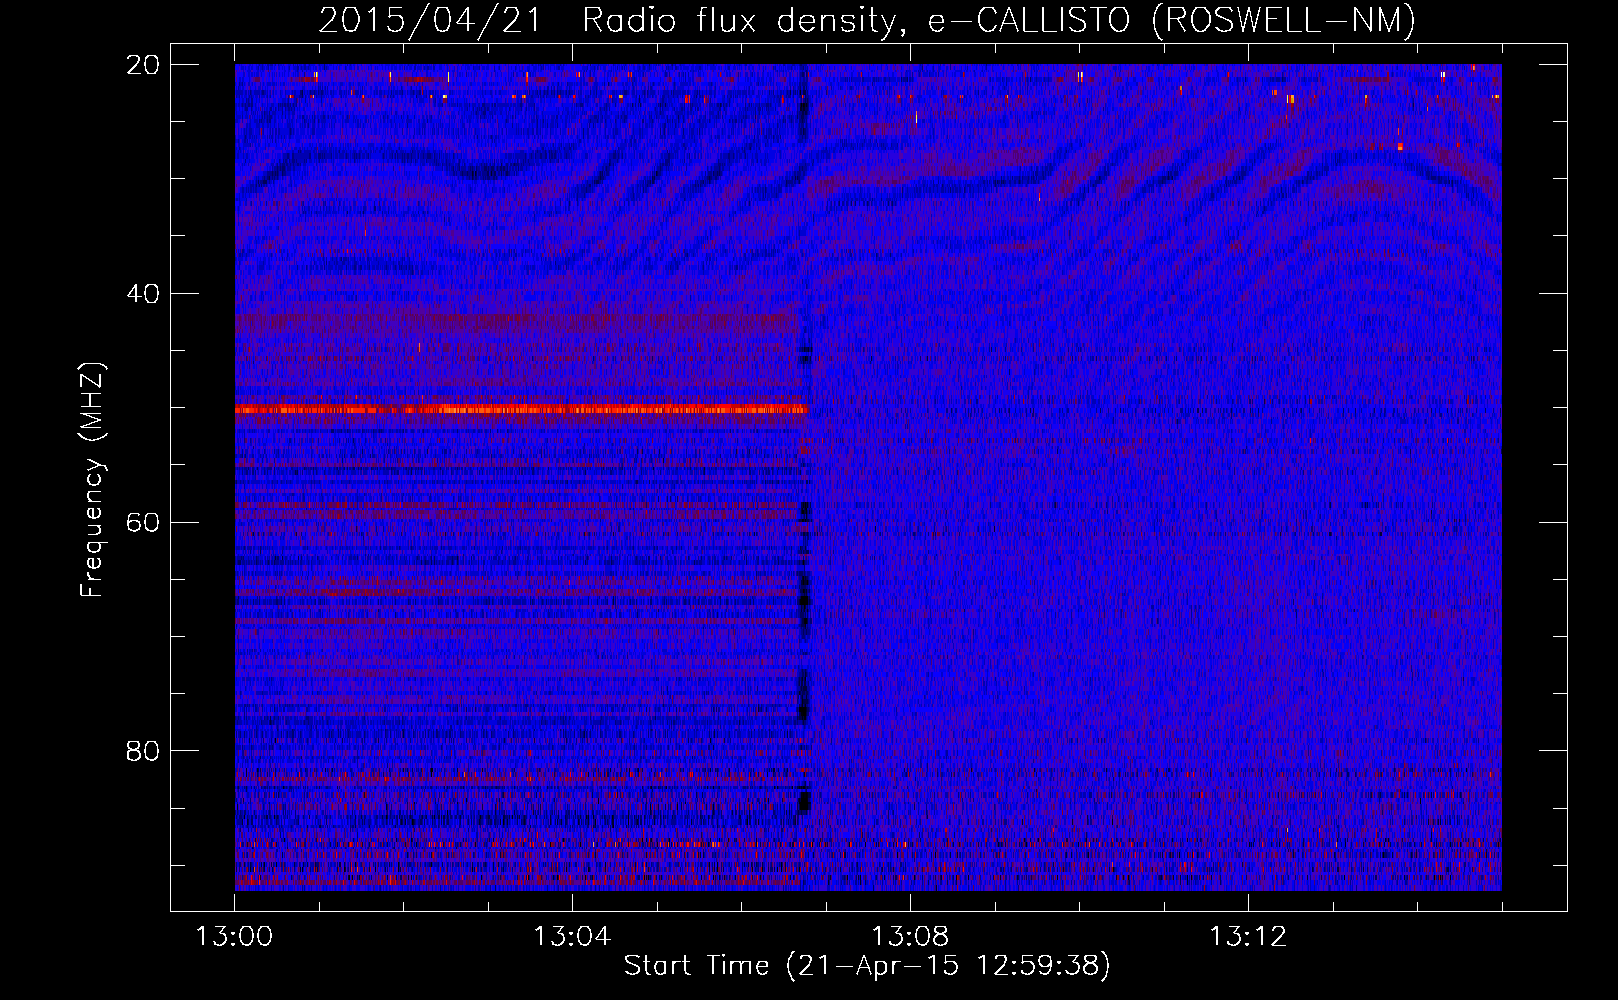Click the '13:04' time tick label

point(572,937)
